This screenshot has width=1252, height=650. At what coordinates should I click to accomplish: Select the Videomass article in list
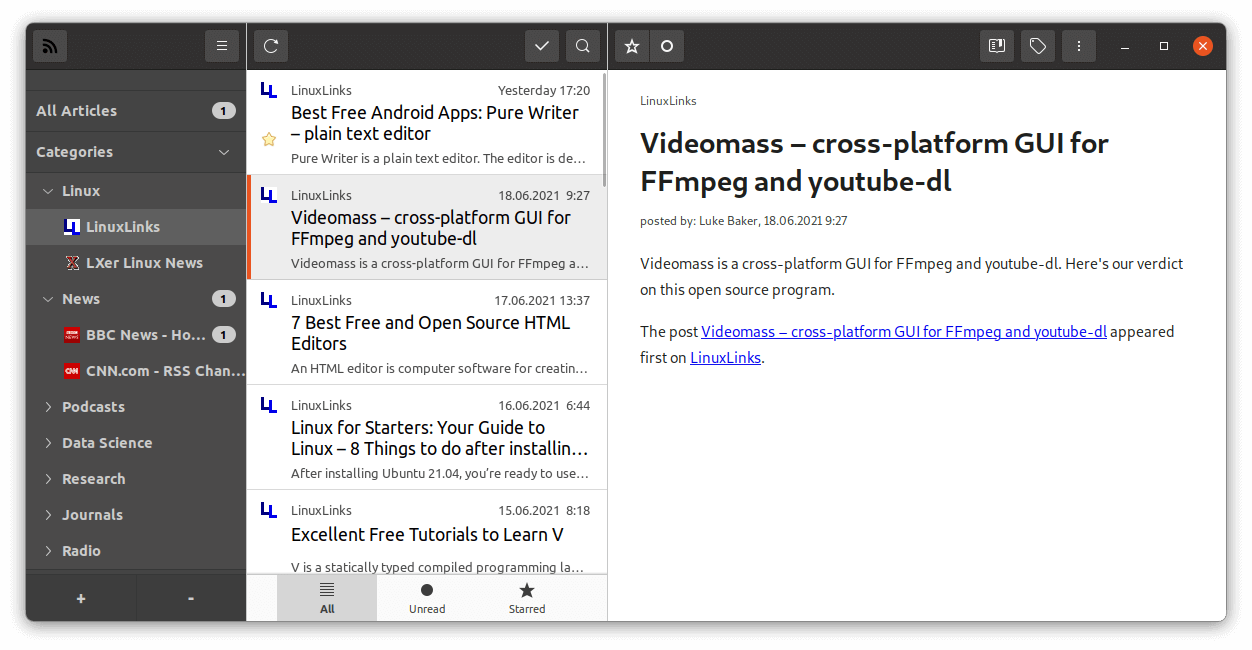pos(426,227)
